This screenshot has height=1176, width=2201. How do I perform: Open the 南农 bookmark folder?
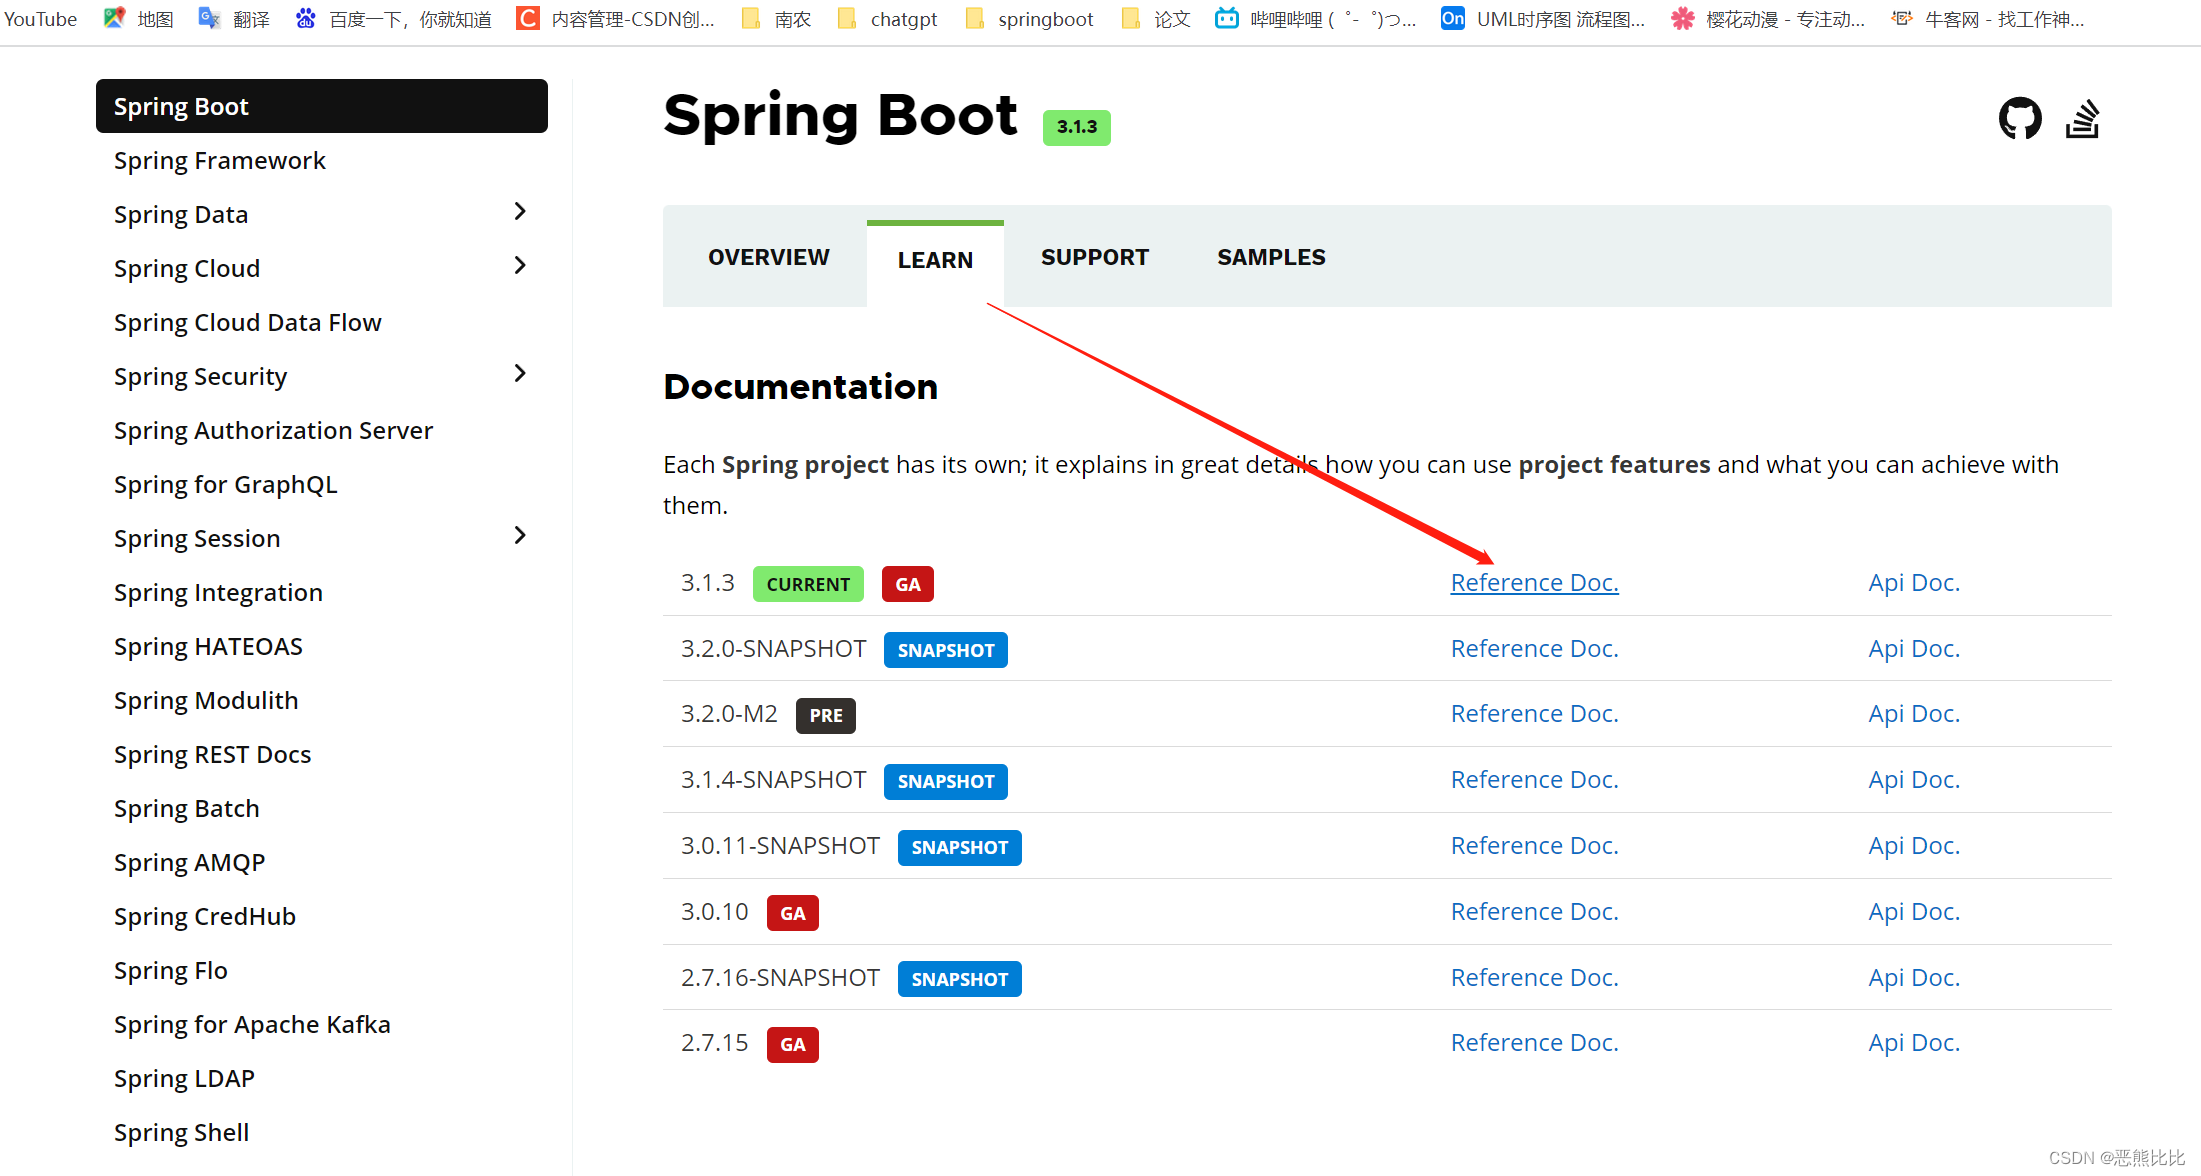click(776, 19)
